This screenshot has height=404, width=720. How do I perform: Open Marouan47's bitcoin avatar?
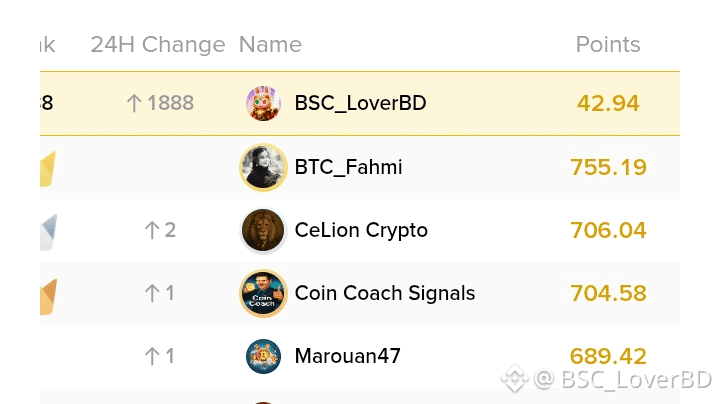[x=263, y=356]
